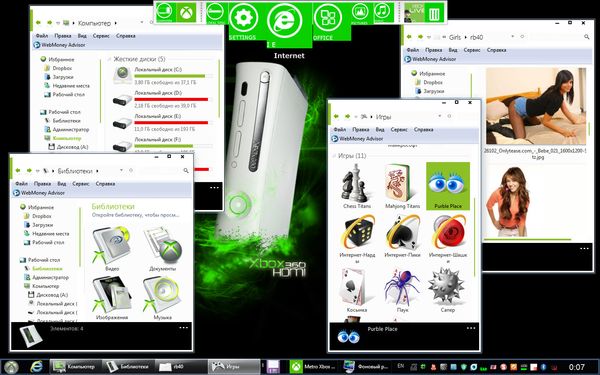Open address dropdown in Игры window
The image size is (600, 375).
[x=440, y=116]
